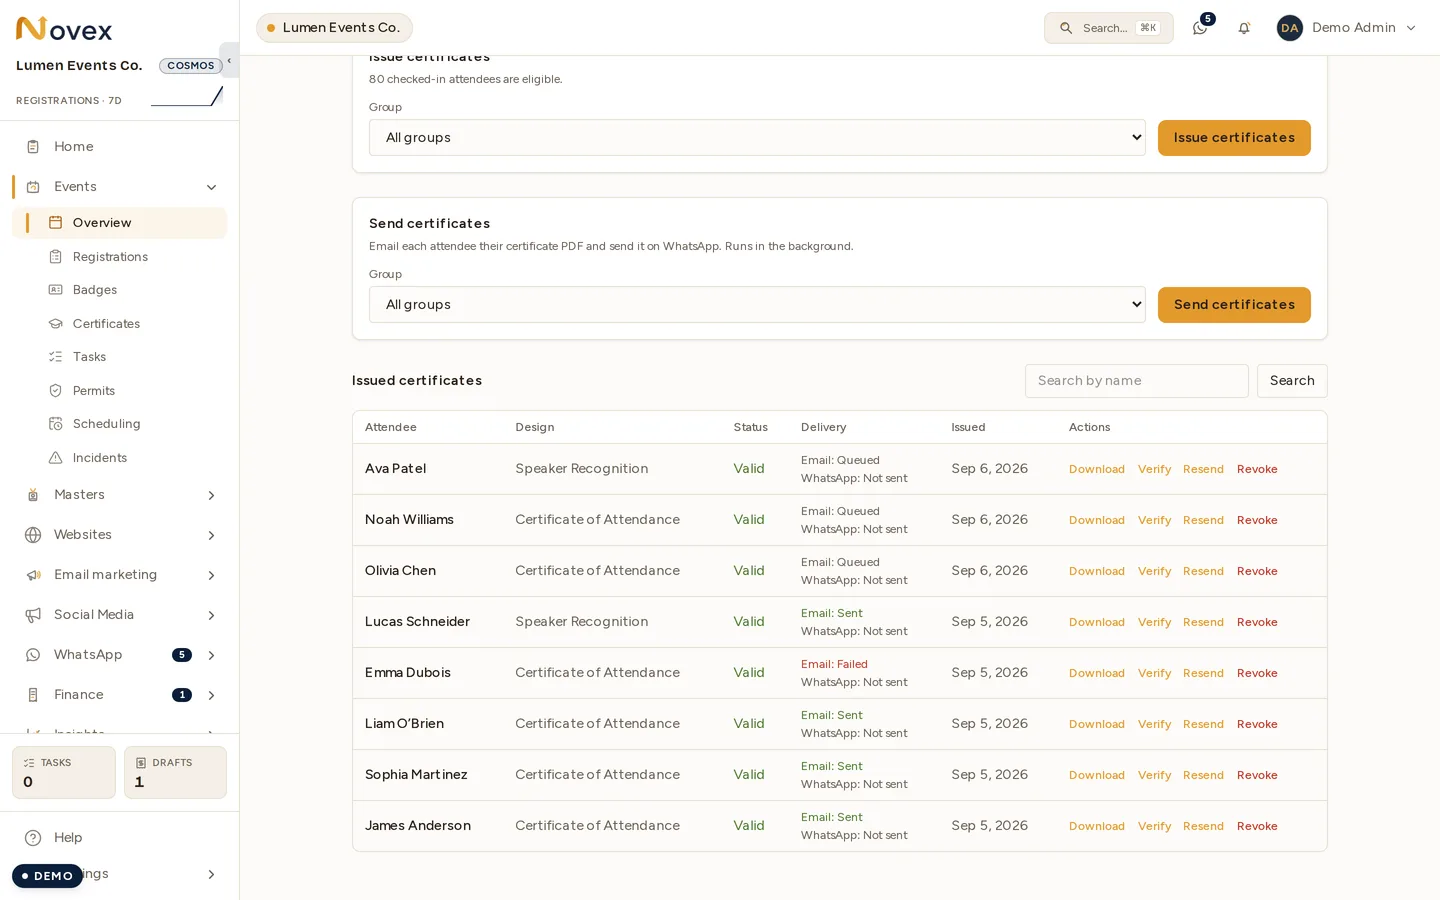1440x900 pixels.
Task: Click the Lumen Events Co. workspace pill
Action: tap(334, 28)
